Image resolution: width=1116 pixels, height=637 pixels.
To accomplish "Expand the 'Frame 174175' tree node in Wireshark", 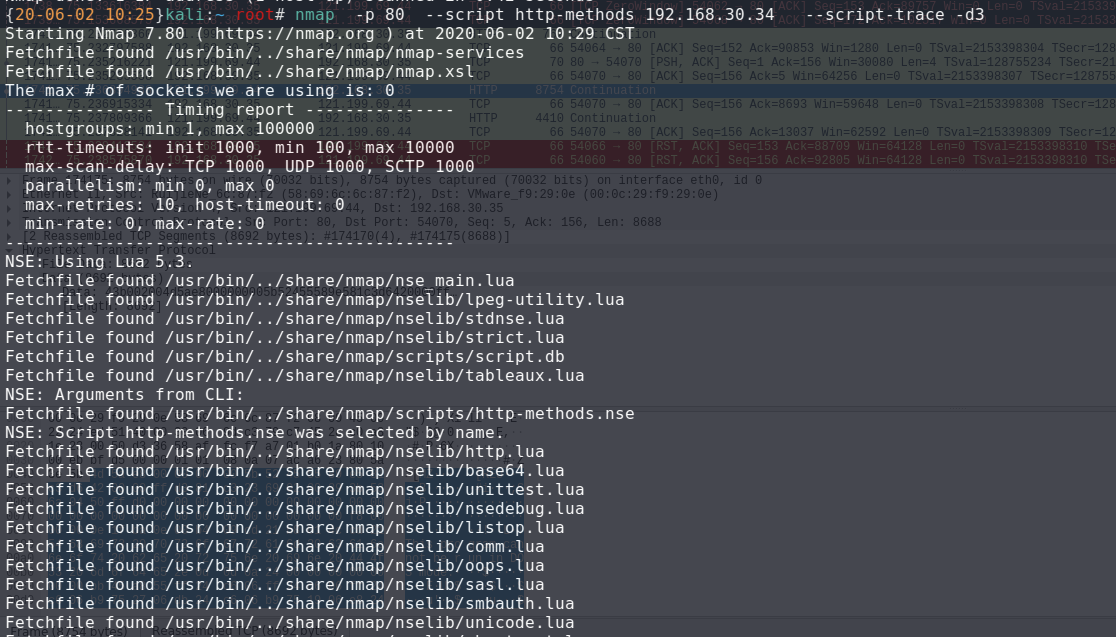I will 9,180.
